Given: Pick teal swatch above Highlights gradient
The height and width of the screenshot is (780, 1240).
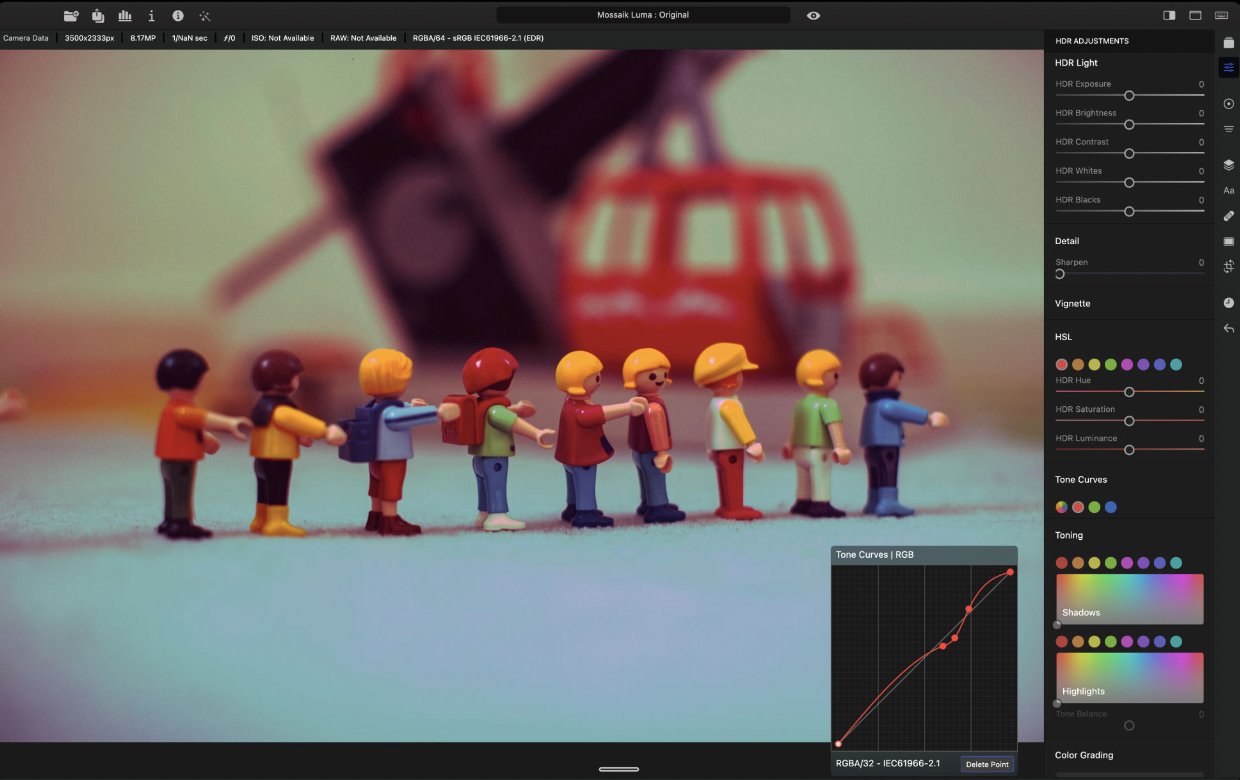Looking at the screenshot, I should (x=1176, y=642).
